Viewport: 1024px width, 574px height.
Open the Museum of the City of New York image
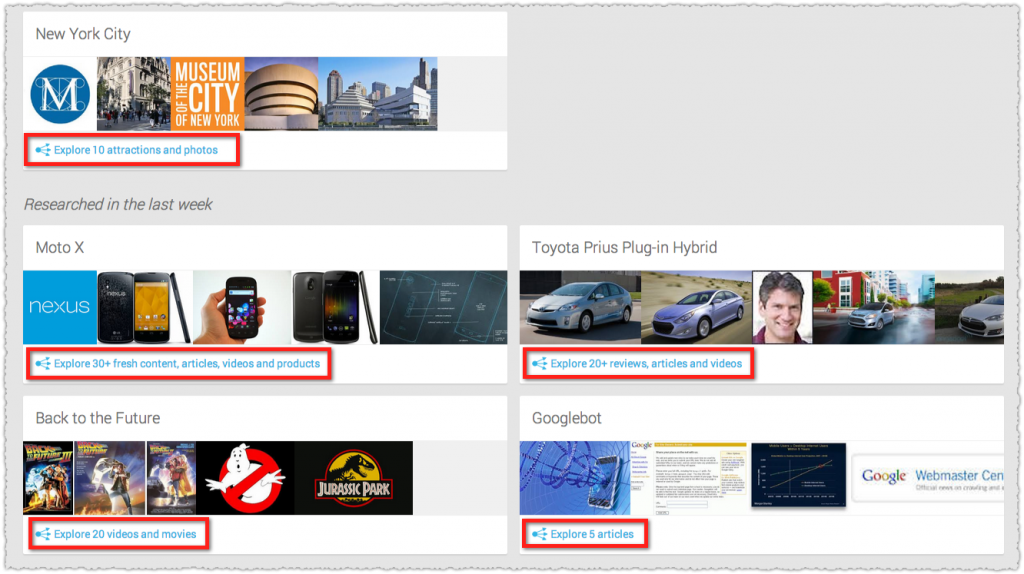(x=208, y=94)
